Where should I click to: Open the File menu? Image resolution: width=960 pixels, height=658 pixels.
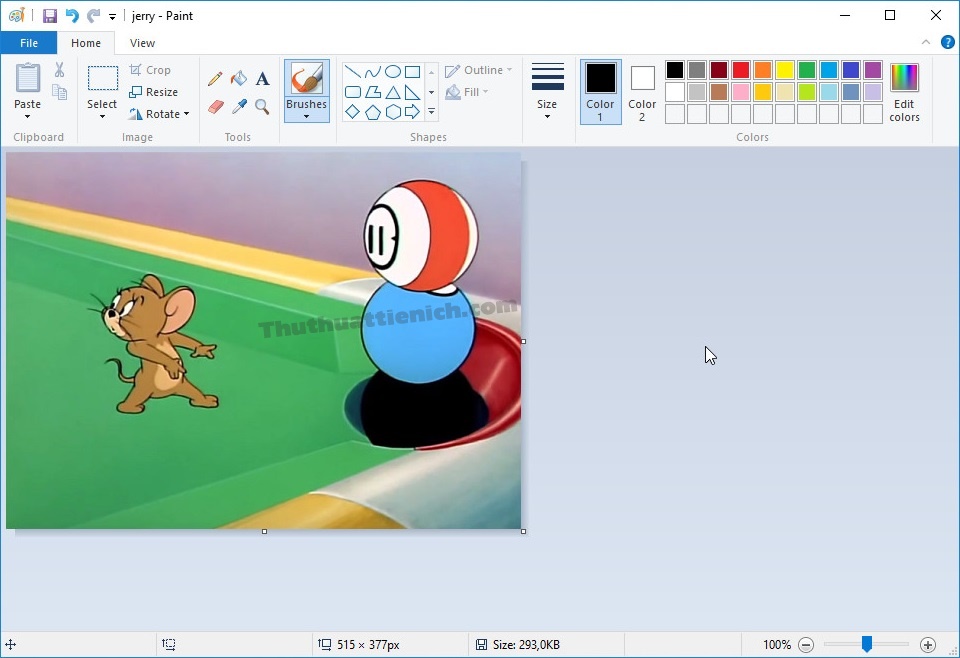29,43
